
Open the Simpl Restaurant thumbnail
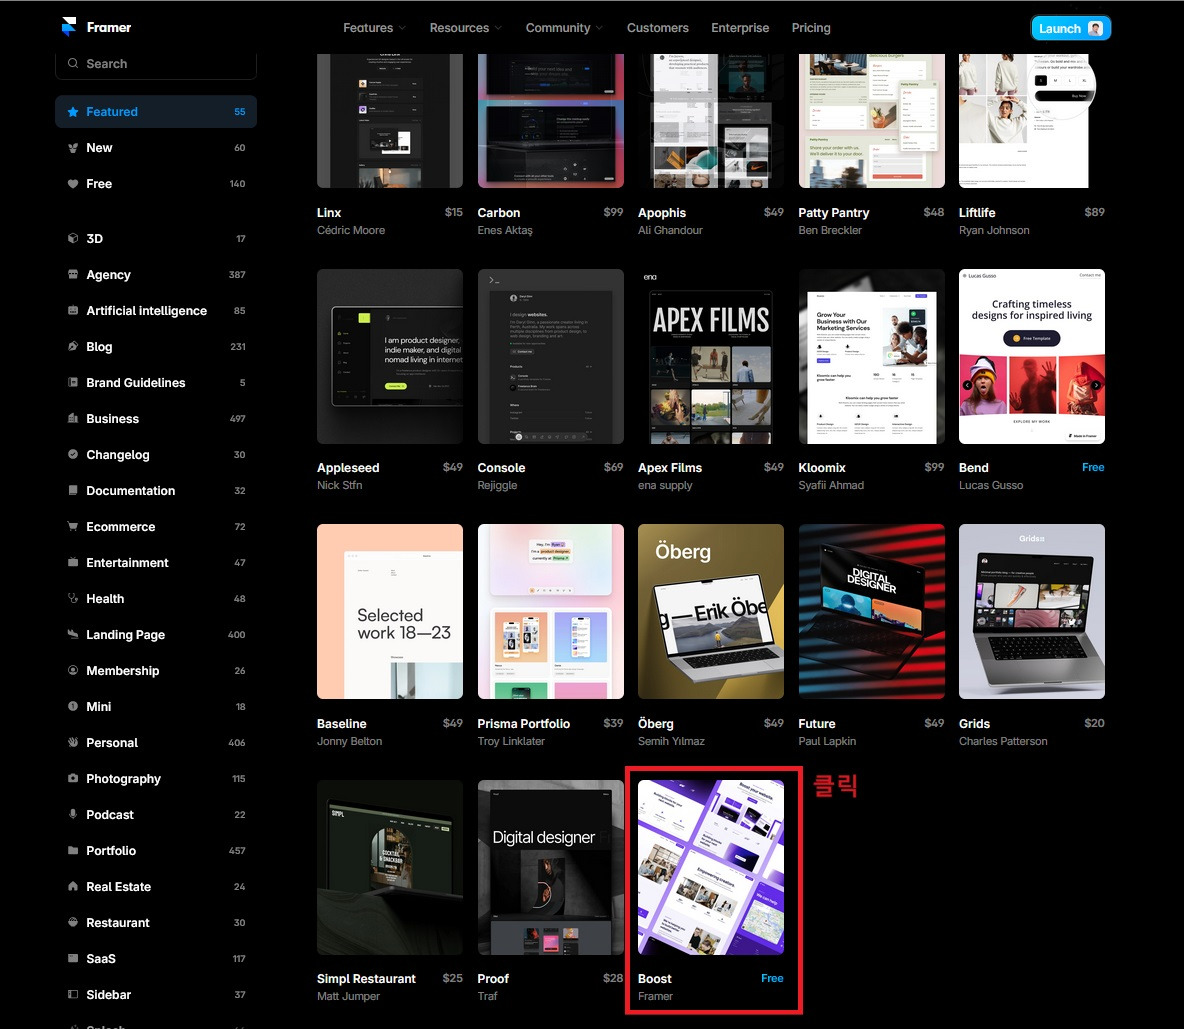pyautogui.click(x=390, y=867)
